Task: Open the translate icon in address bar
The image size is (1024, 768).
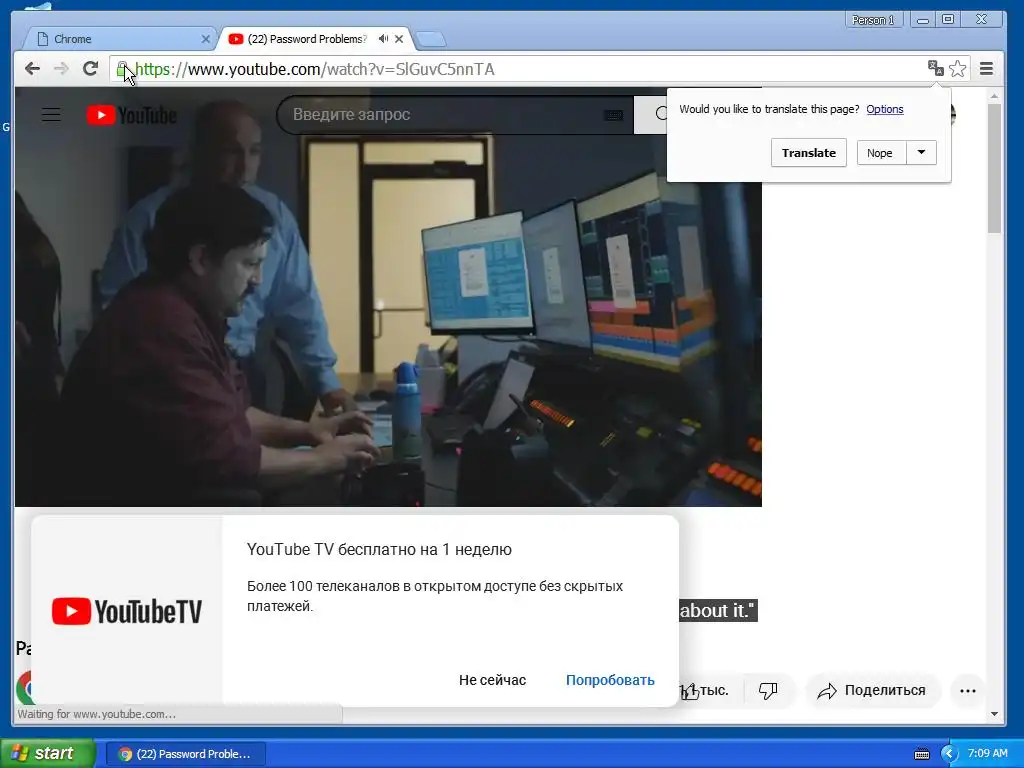Action: pyautogui.click(x=935, y=68)
